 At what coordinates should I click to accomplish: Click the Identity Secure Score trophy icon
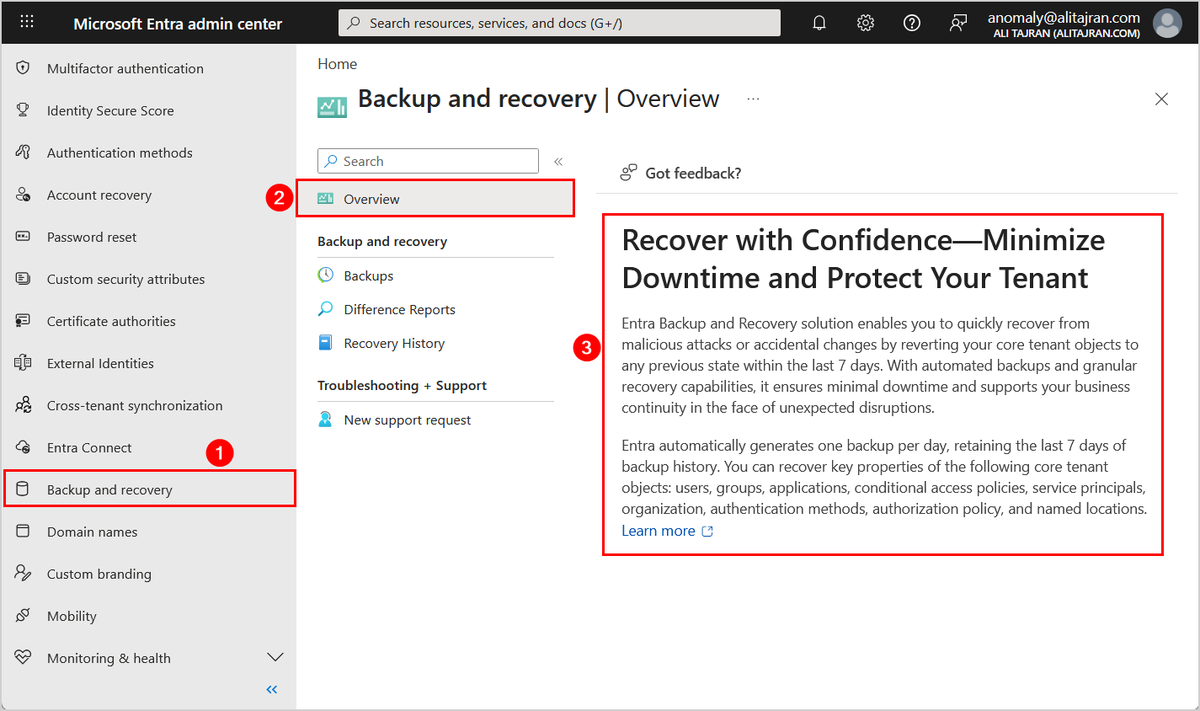[24, 111]
